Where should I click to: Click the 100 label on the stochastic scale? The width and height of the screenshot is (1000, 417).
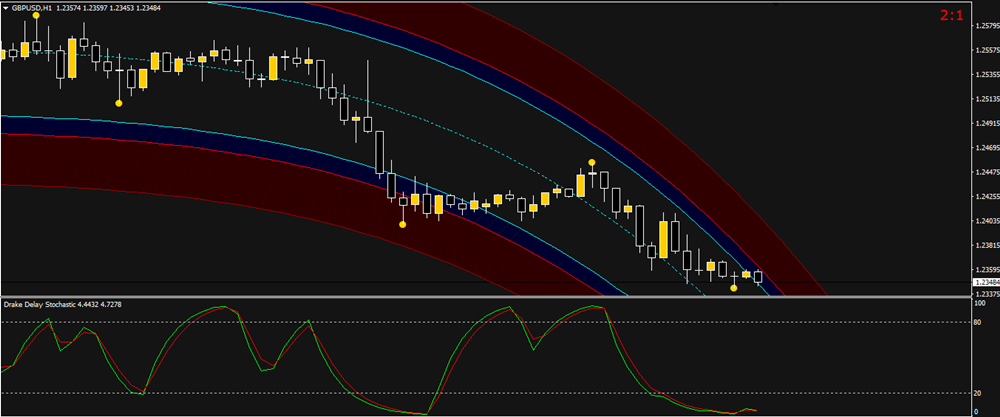coord(978,302)
